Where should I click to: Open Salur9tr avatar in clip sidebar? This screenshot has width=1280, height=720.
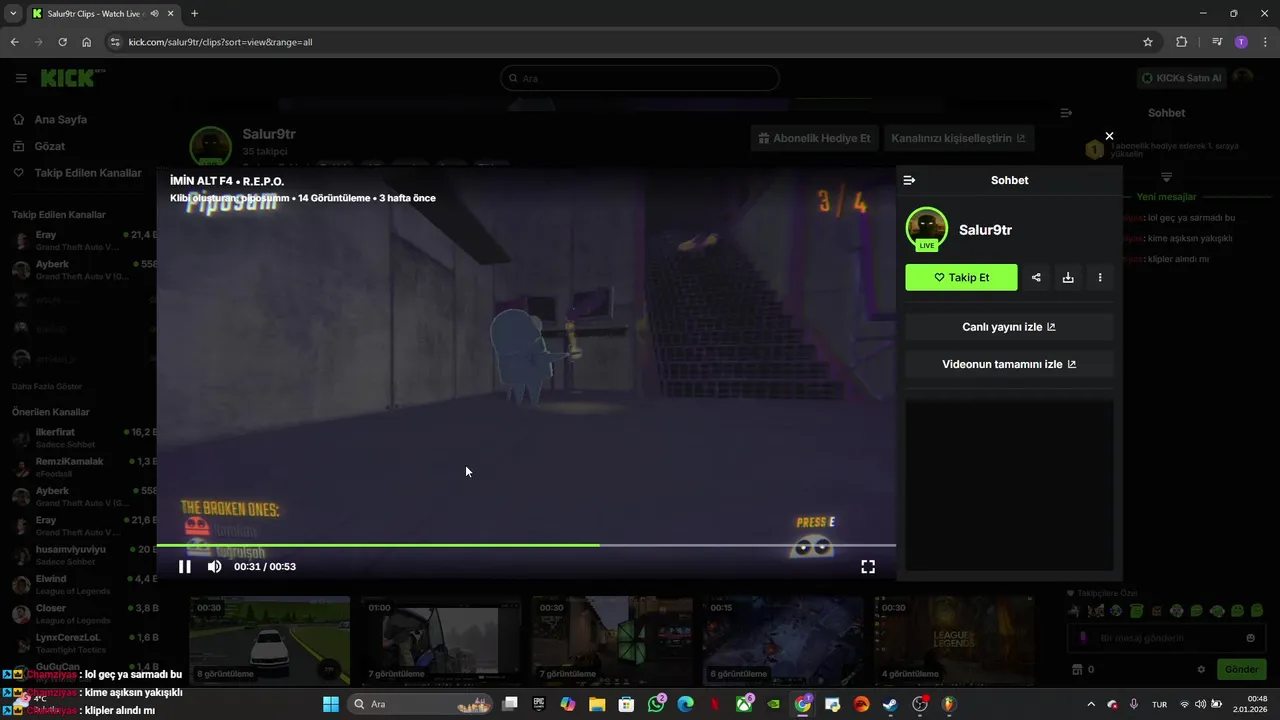(926, 228)
